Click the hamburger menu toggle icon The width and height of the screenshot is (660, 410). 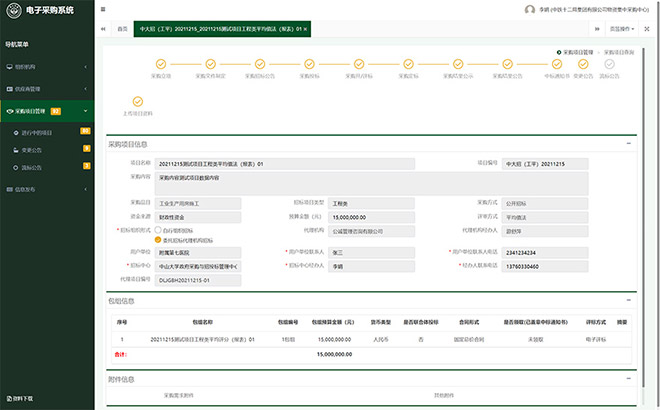coord(104,9)
